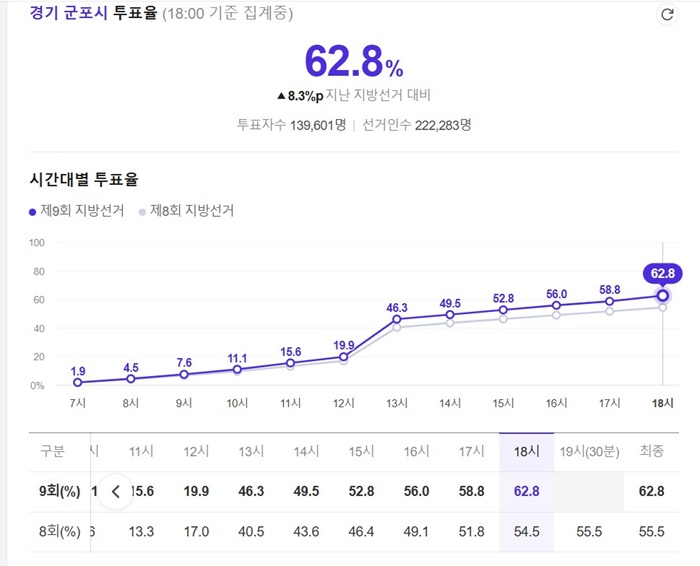Click the 55.5 cell under 19시(30분)
Image resolution: width=700 pixels, height=566 pixels.
pyautogui.click(x=589, y=532)
